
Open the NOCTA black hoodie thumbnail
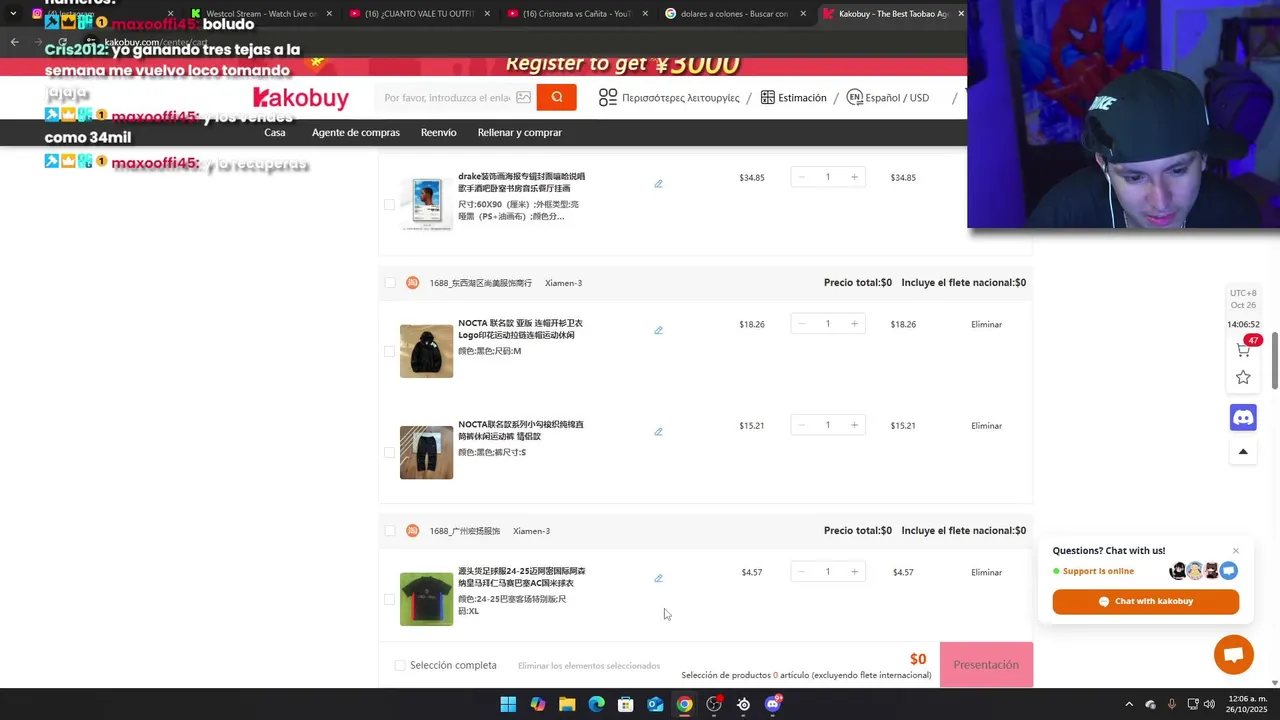click(x=426, y=351)
